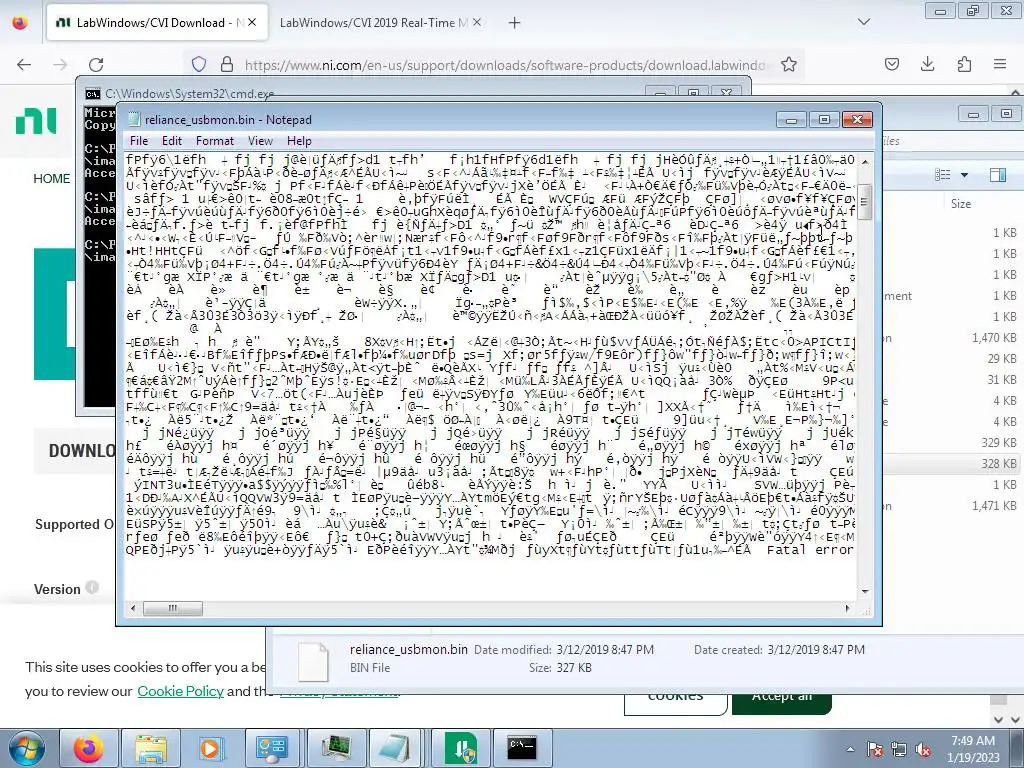Close the LabWindows/CVI 2019 Real-Time tab
Image resolution: width=1024 pixels, height=768 pixels.
click(x=477, y=23)
